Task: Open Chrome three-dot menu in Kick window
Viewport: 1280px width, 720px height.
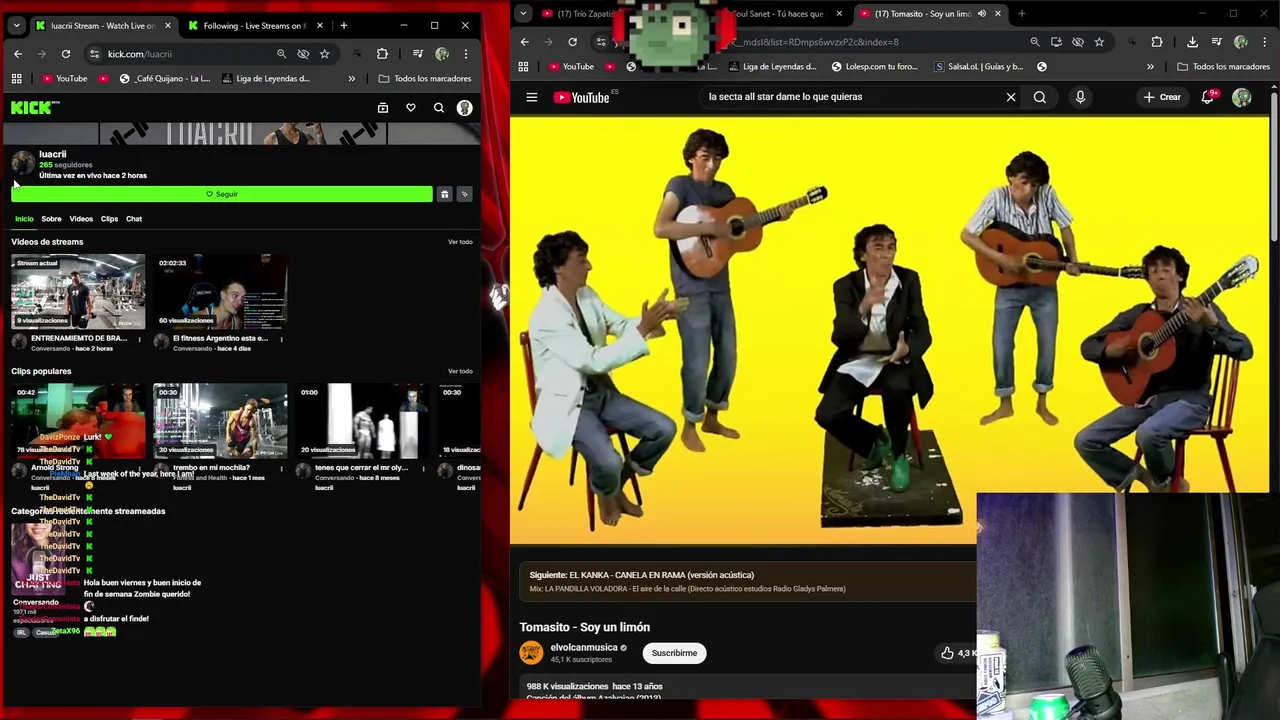Action: point(465,54)
